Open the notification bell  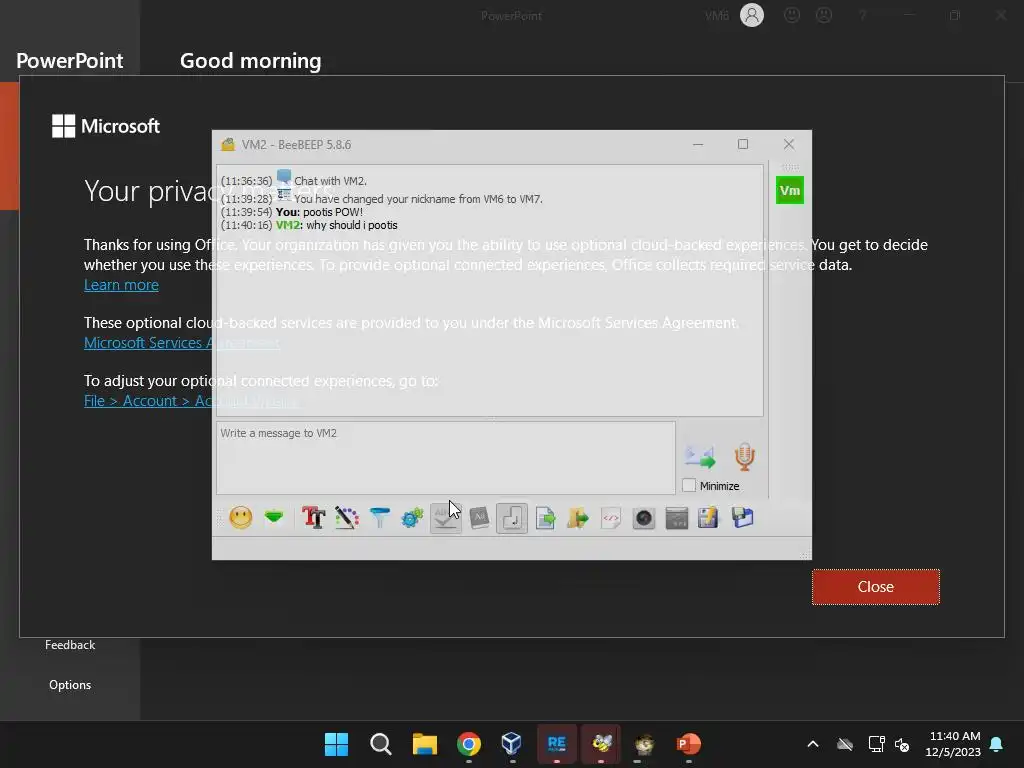point(997,744)
